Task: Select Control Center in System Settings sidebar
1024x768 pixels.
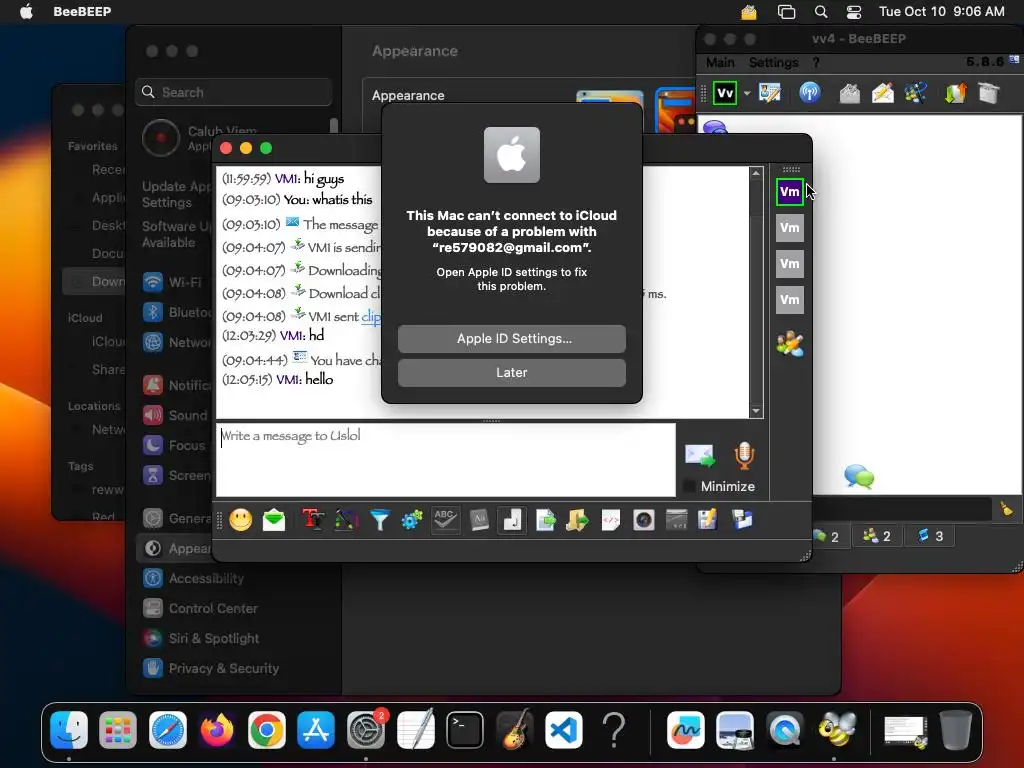Action: click(x=200, y=608)
